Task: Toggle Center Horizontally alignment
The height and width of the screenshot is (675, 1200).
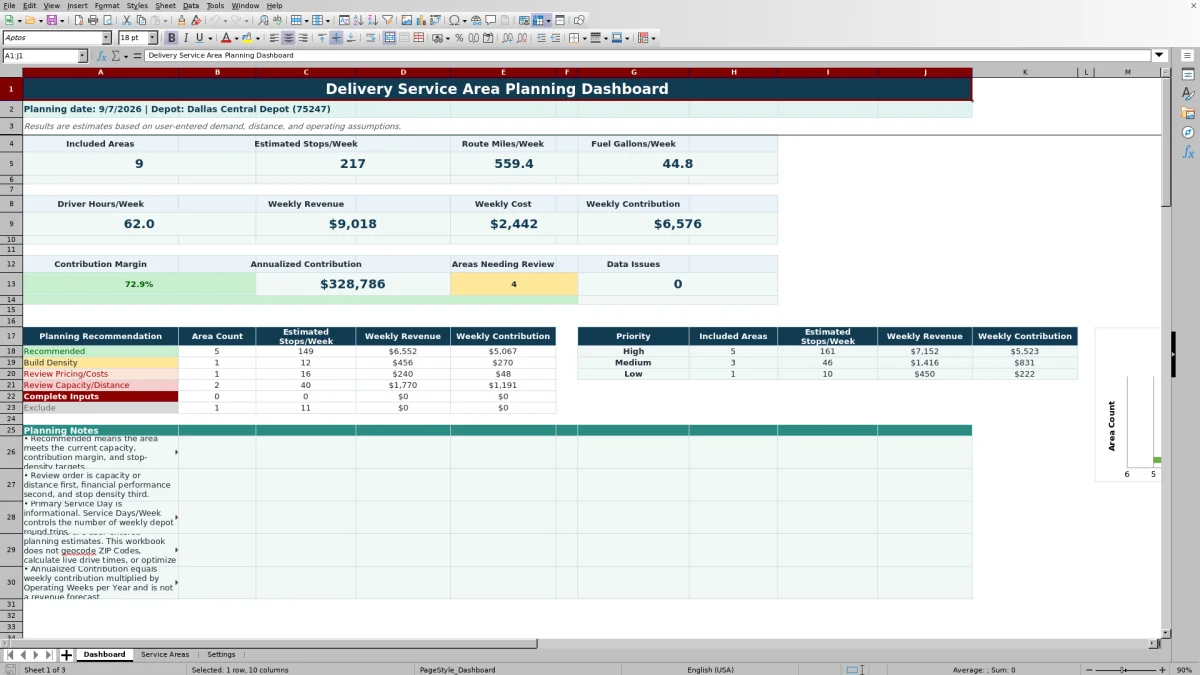Action: pos(288,38)
